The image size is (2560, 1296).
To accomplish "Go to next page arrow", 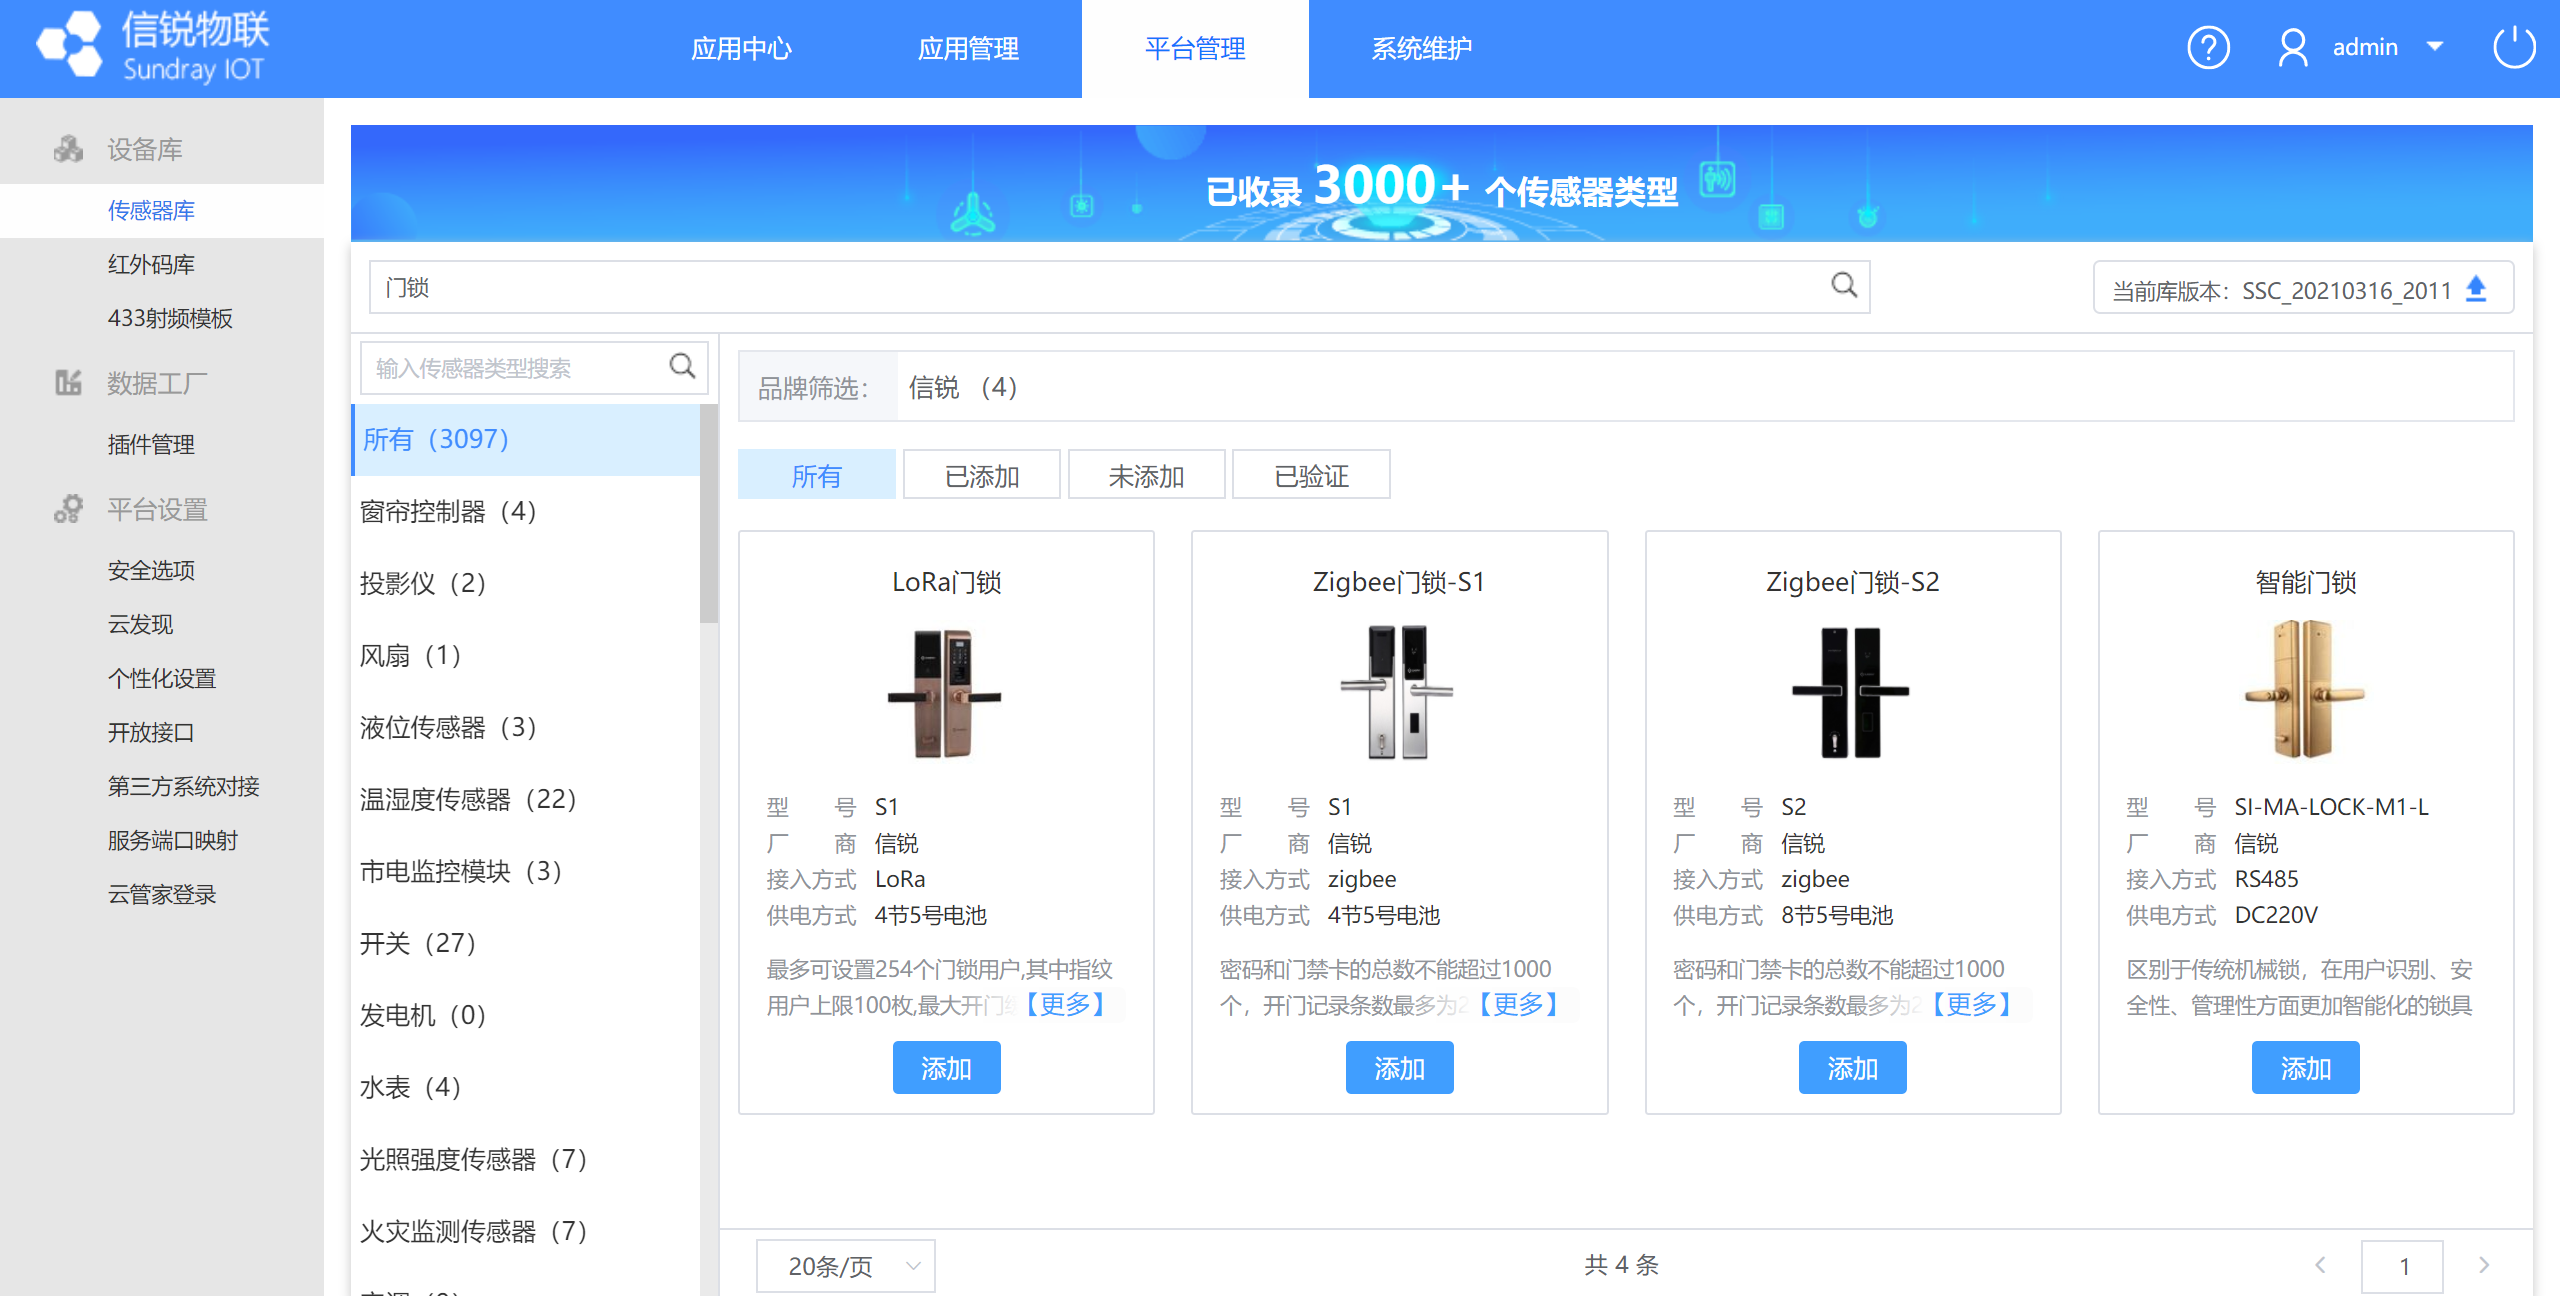I will [2484, 1265].
